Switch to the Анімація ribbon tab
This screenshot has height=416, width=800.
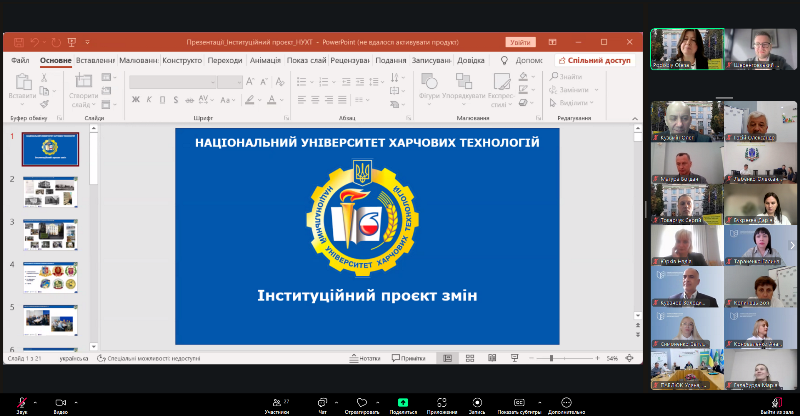[x=264, y=60]
